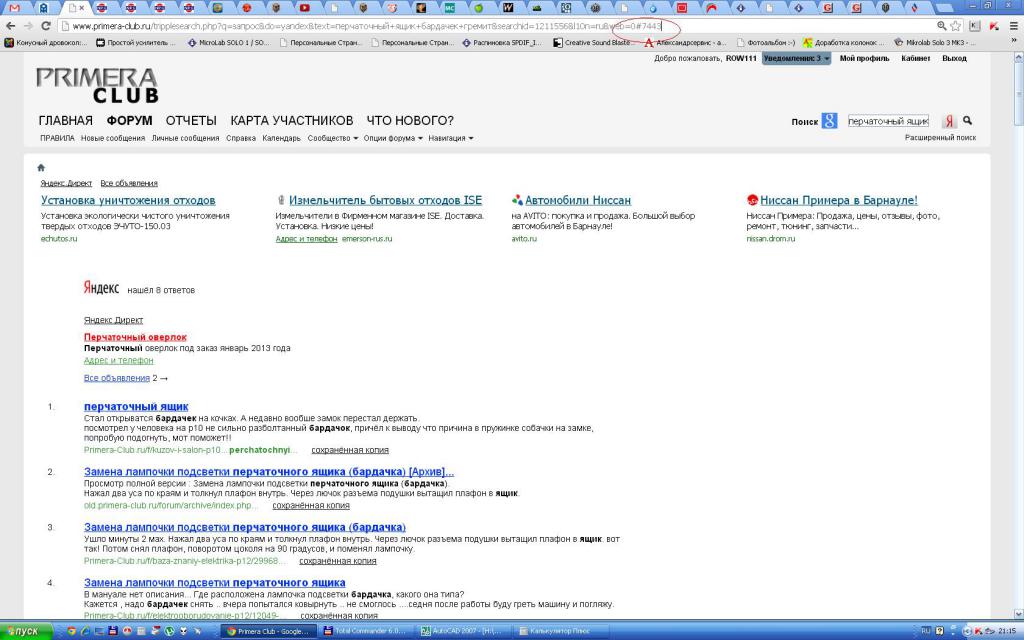Open the 'Календарь' submenu link
1024x640 pixels.
(281, 138)
